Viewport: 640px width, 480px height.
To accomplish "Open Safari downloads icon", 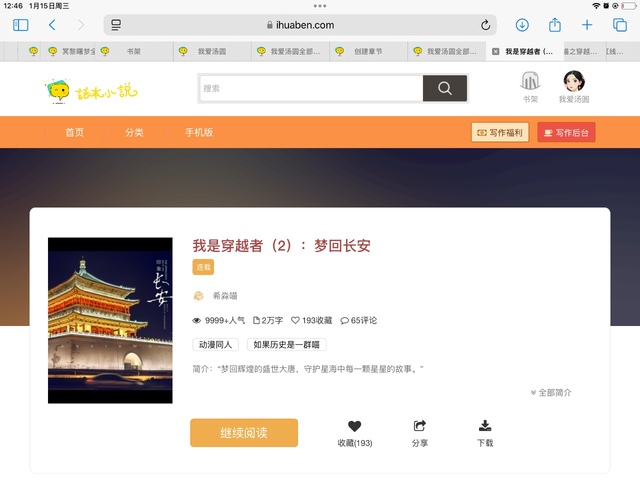I will click(x=522, y=25).
